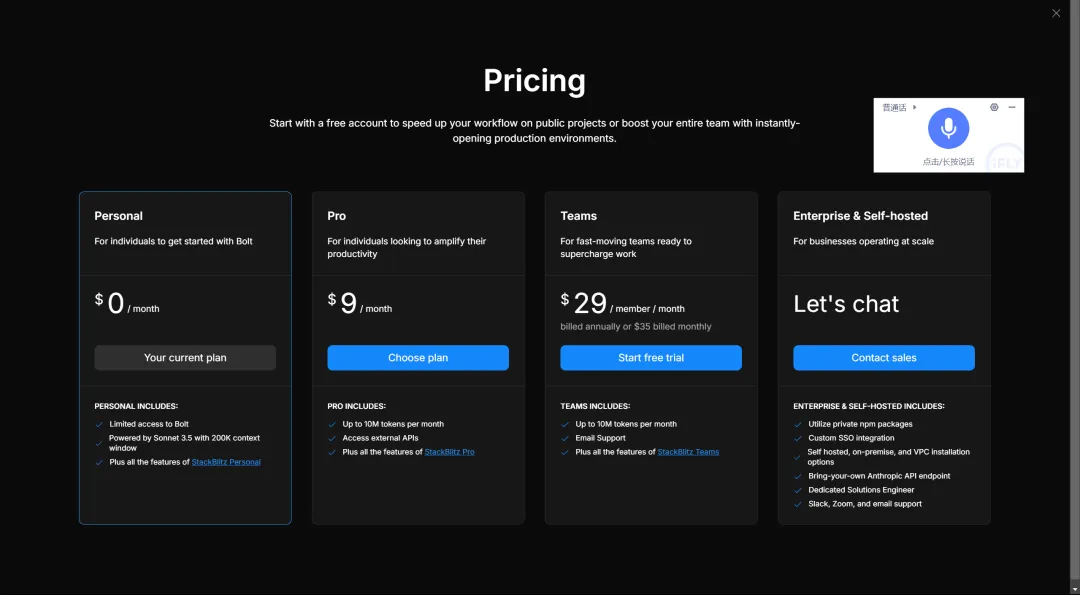Image resolution: width=1080 pixels, height=595 pixels.
Task: Select the Personal plan card heading
Action: pyautogui.click(x=118, y=216)
